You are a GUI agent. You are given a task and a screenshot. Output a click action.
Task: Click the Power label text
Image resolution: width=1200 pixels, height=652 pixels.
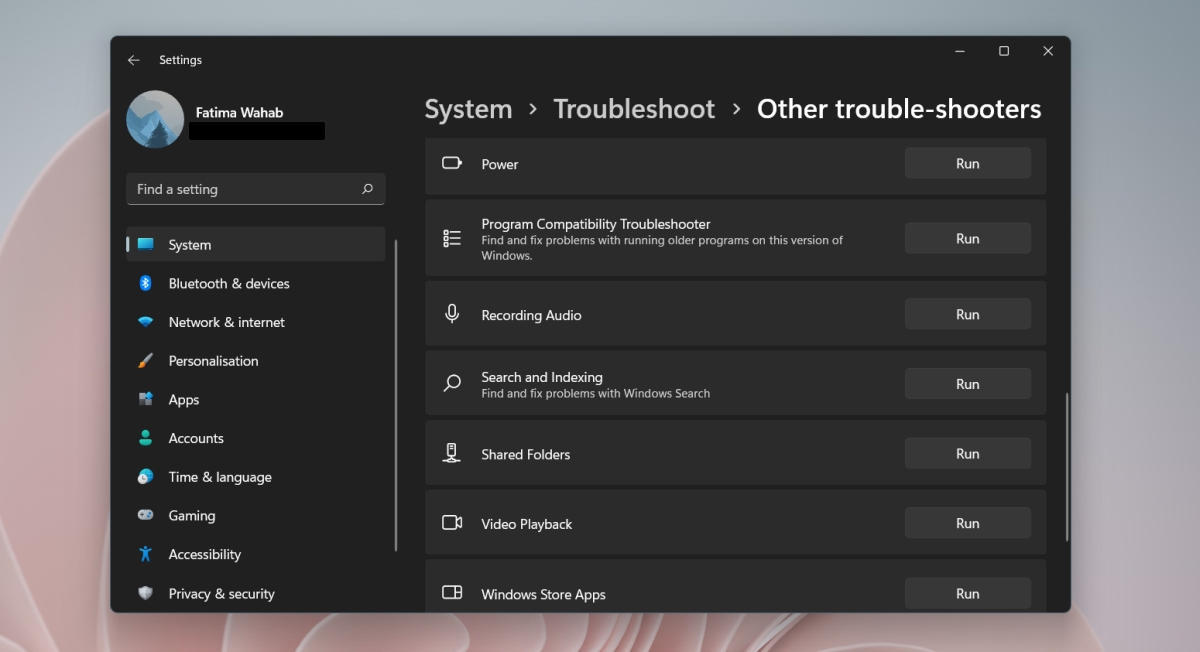click(499, 164)
